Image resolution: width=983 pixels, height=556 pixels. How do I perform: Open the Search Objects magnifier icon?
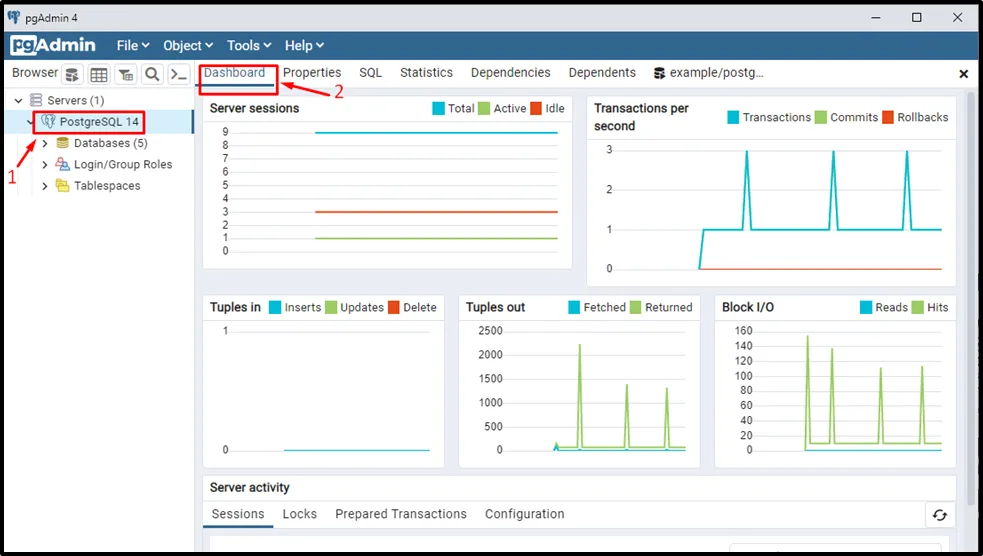(152, 74)
